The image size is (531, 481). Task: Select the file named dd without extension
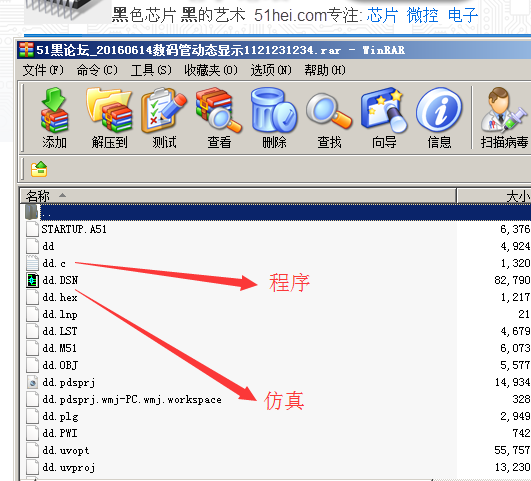tap(48, 246)
